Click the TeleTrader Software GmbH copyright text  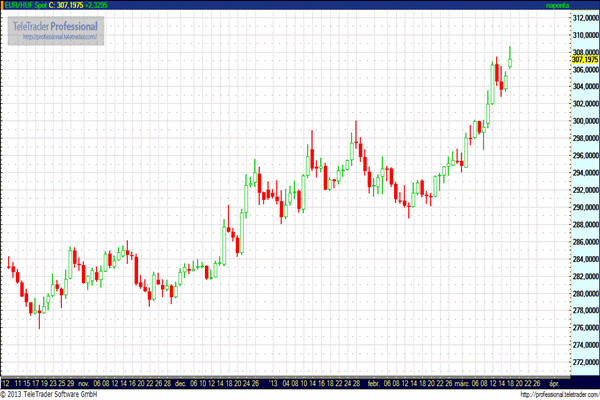(50, 394)
